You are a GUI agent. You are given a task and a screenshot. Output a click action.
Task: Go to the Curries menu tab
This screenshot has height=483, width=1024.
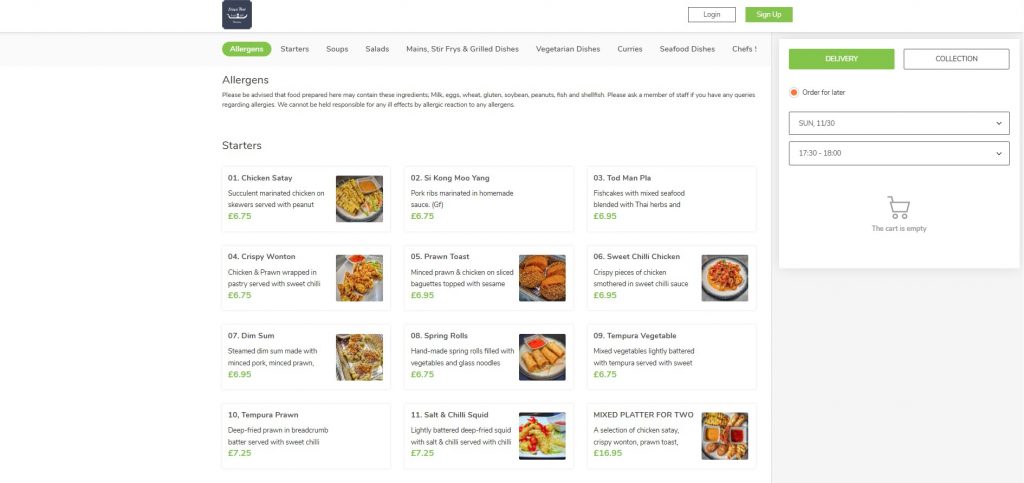click(x=630, y=49)
